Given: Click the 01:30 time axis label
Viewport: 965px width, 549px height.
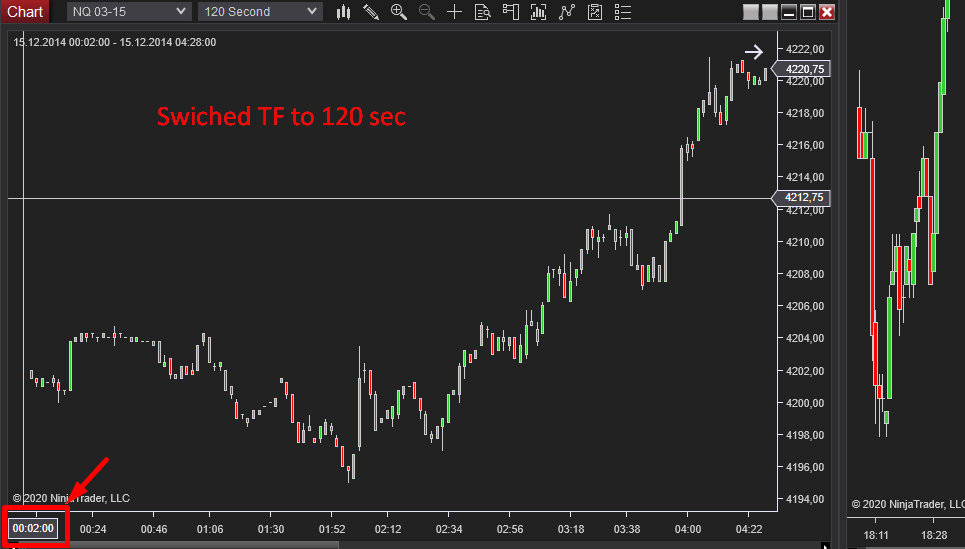Looking at the screenshot, I should [271, 529].
